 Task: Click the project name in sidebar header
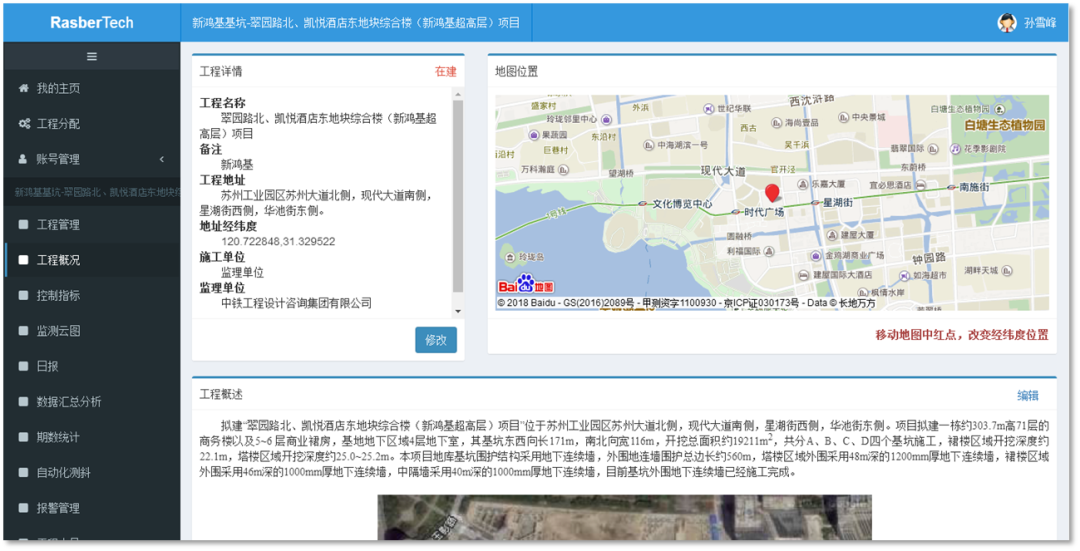click(x=97, y=192)
